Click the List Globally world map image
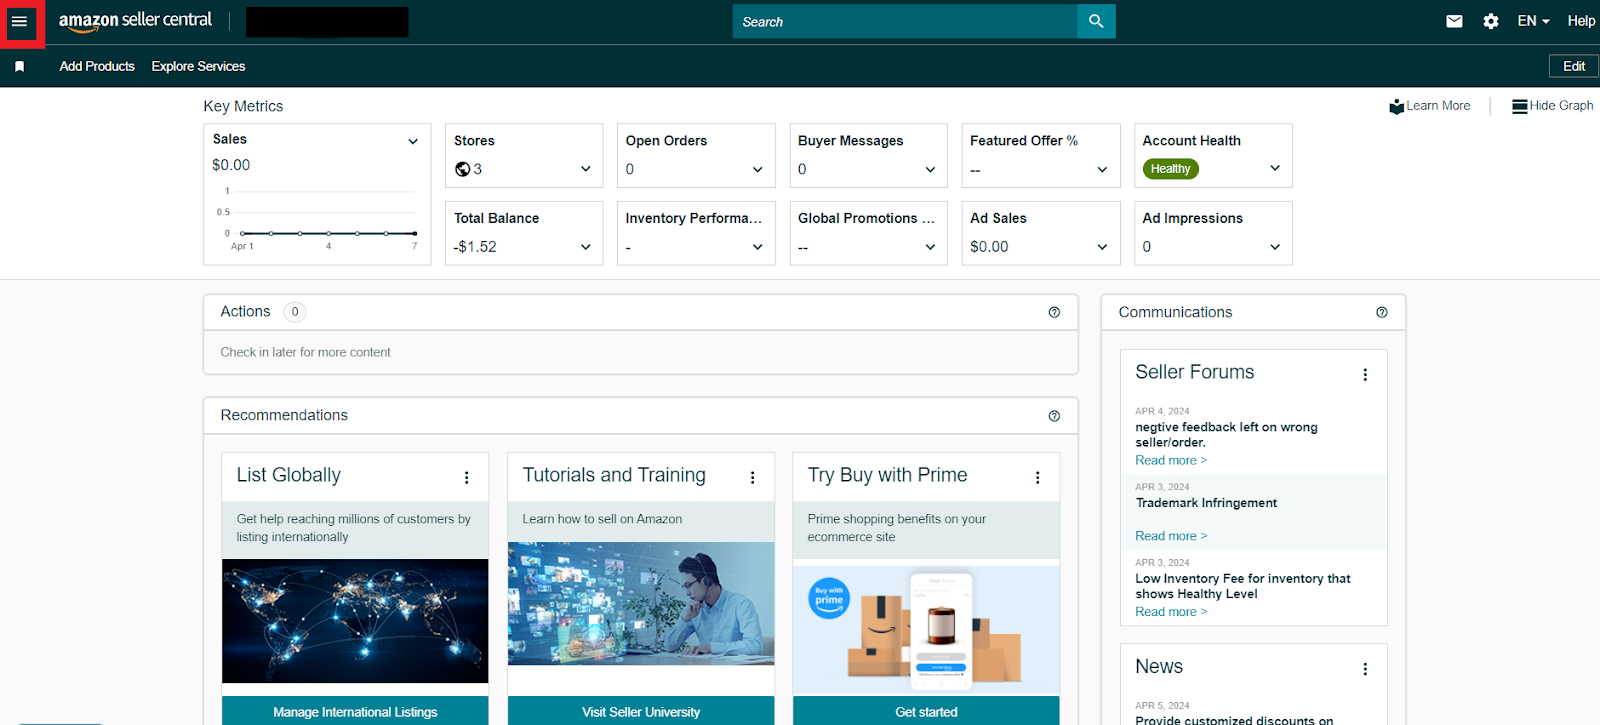The height and width of the screenshot is (725, 1600). [355, 621]
